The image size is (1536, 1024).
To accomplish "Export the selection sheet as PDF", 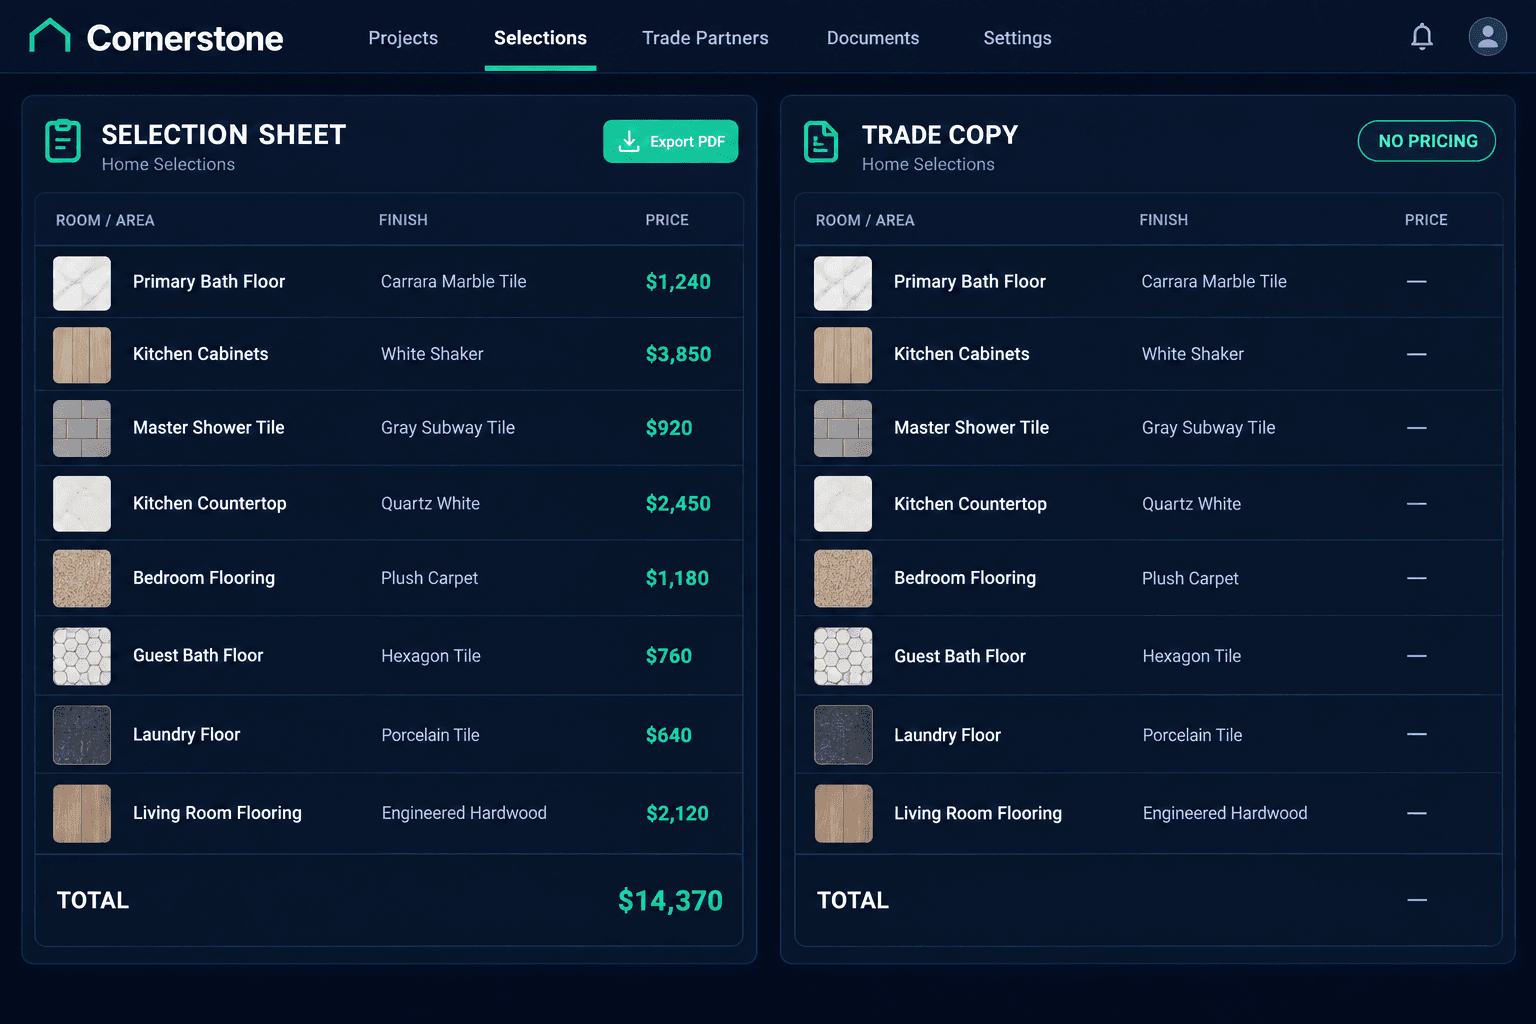I will [671, 141].
